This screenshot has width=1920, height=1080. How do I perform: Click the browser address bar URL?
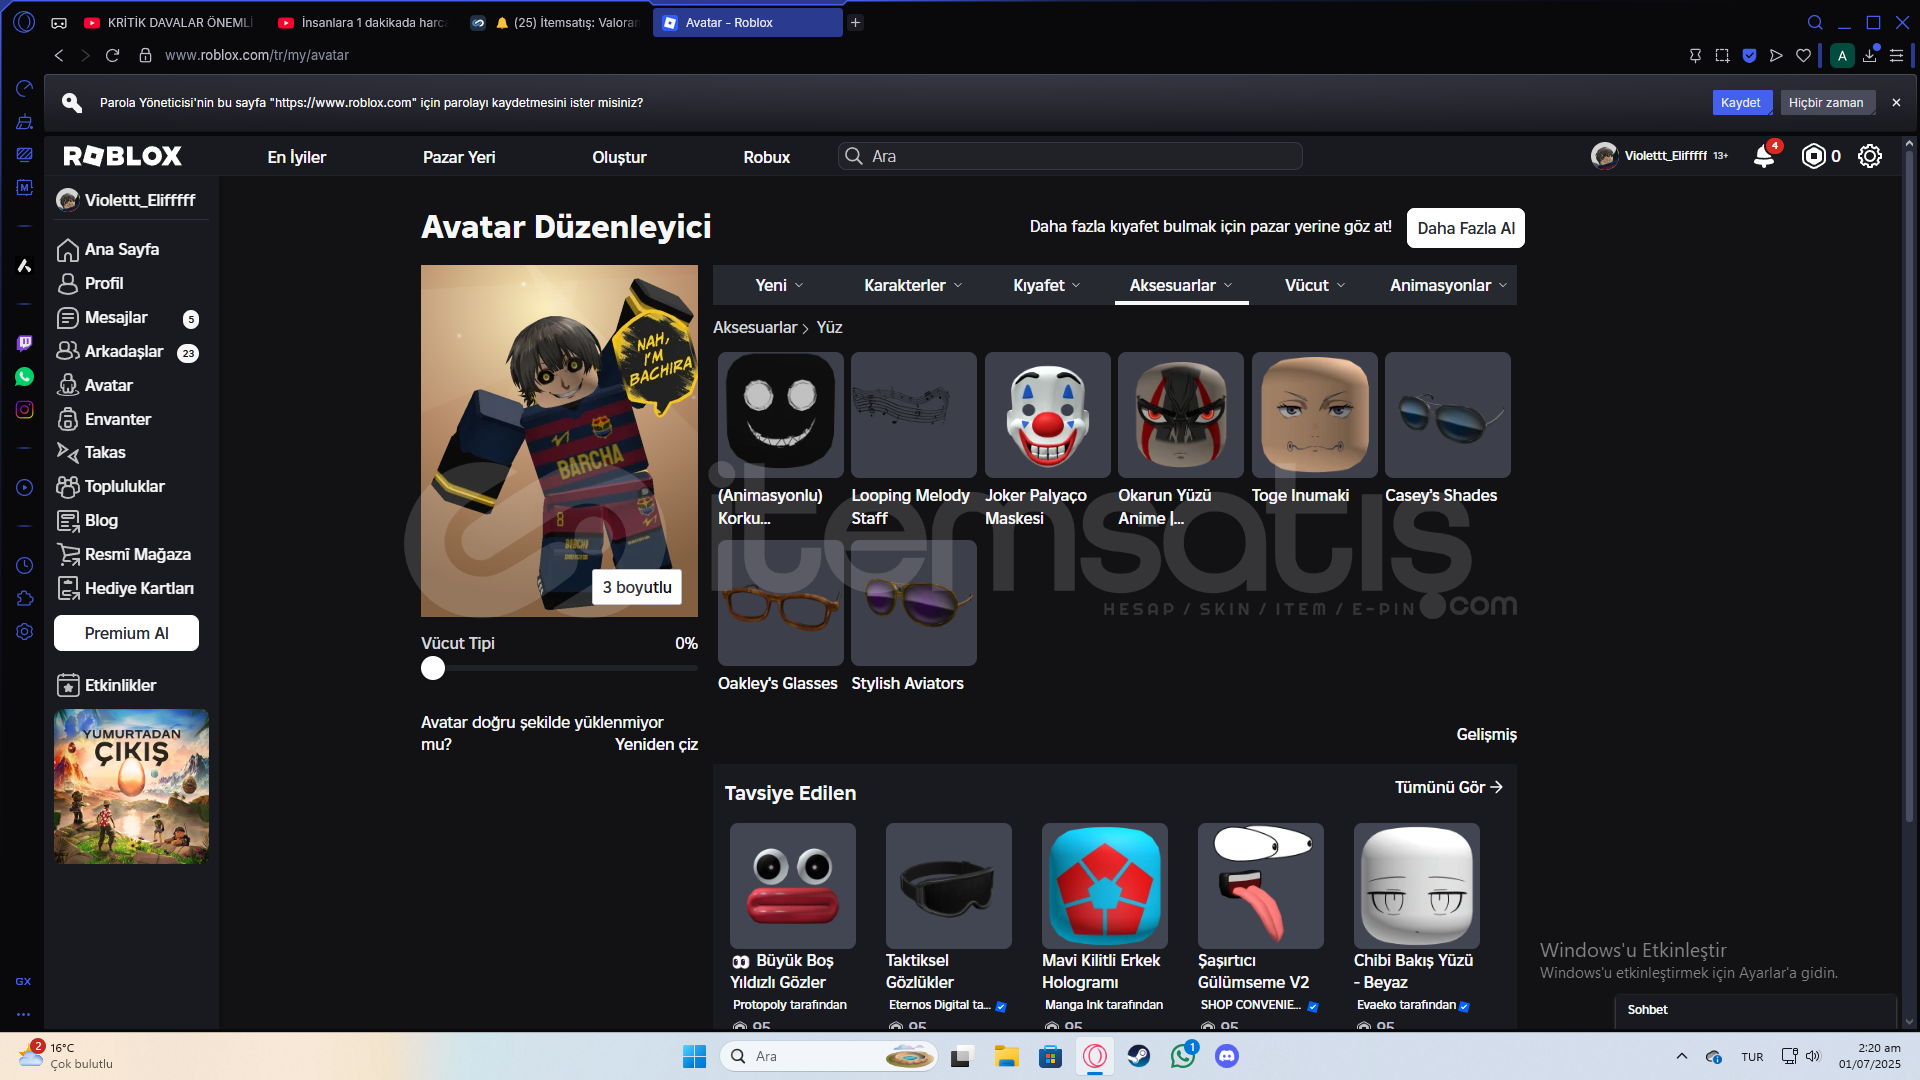point(257,55)
